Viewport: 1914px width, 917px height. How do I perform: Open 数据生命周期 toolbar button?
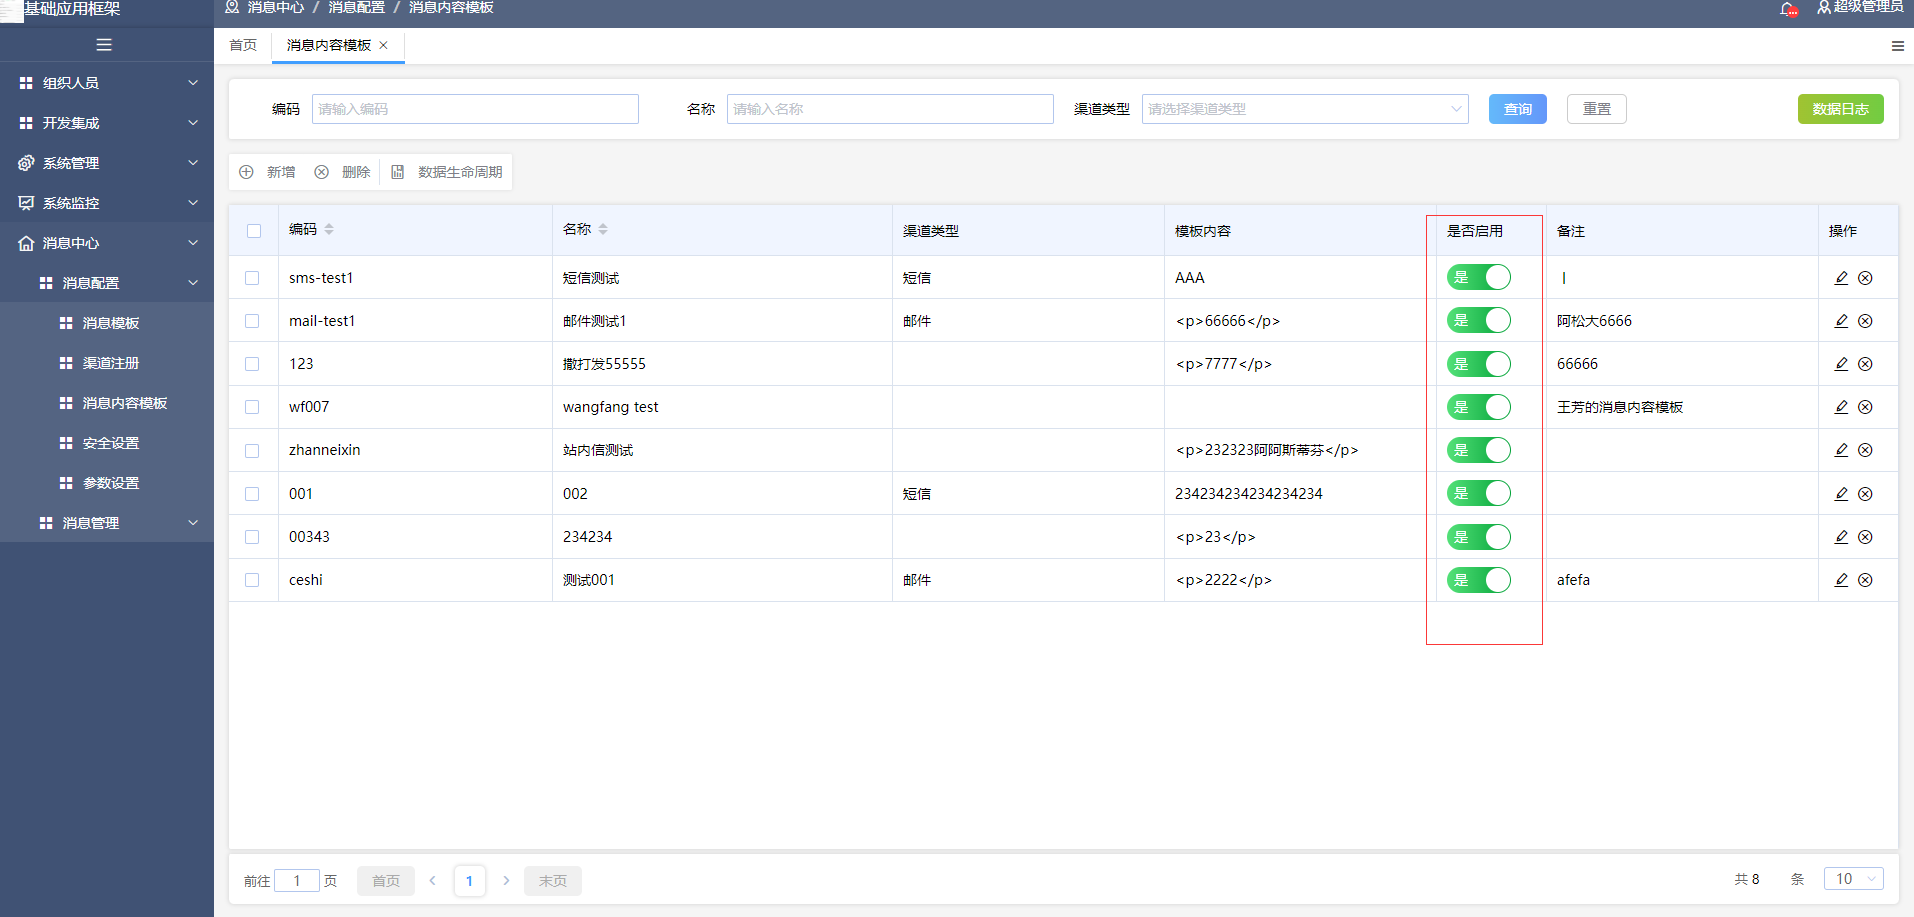(x=446, y=172)
